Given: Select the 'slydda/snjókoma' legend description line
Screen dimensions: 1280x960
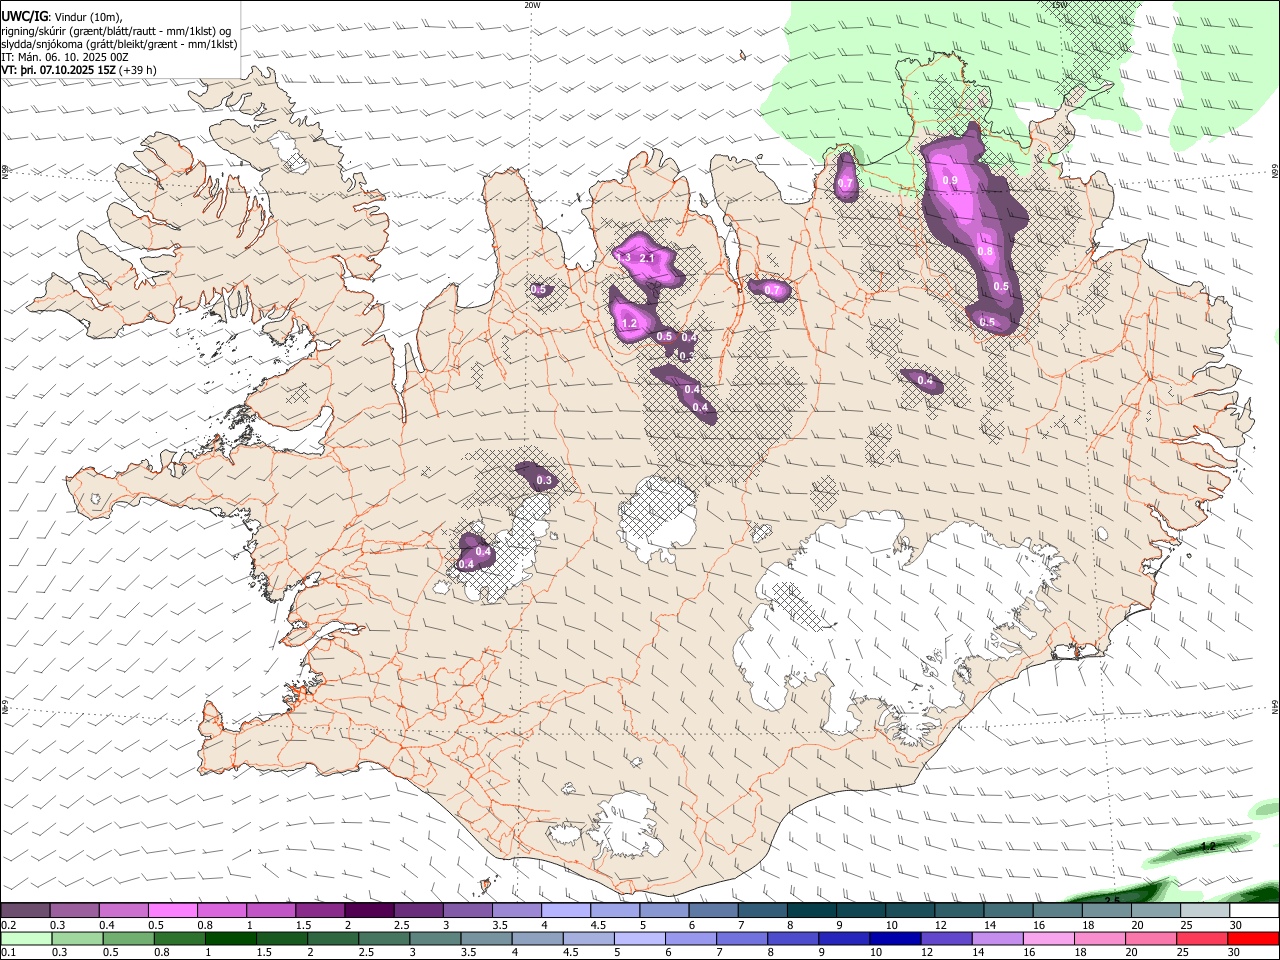Looking at the screenshot, I should tap(119, 43).
